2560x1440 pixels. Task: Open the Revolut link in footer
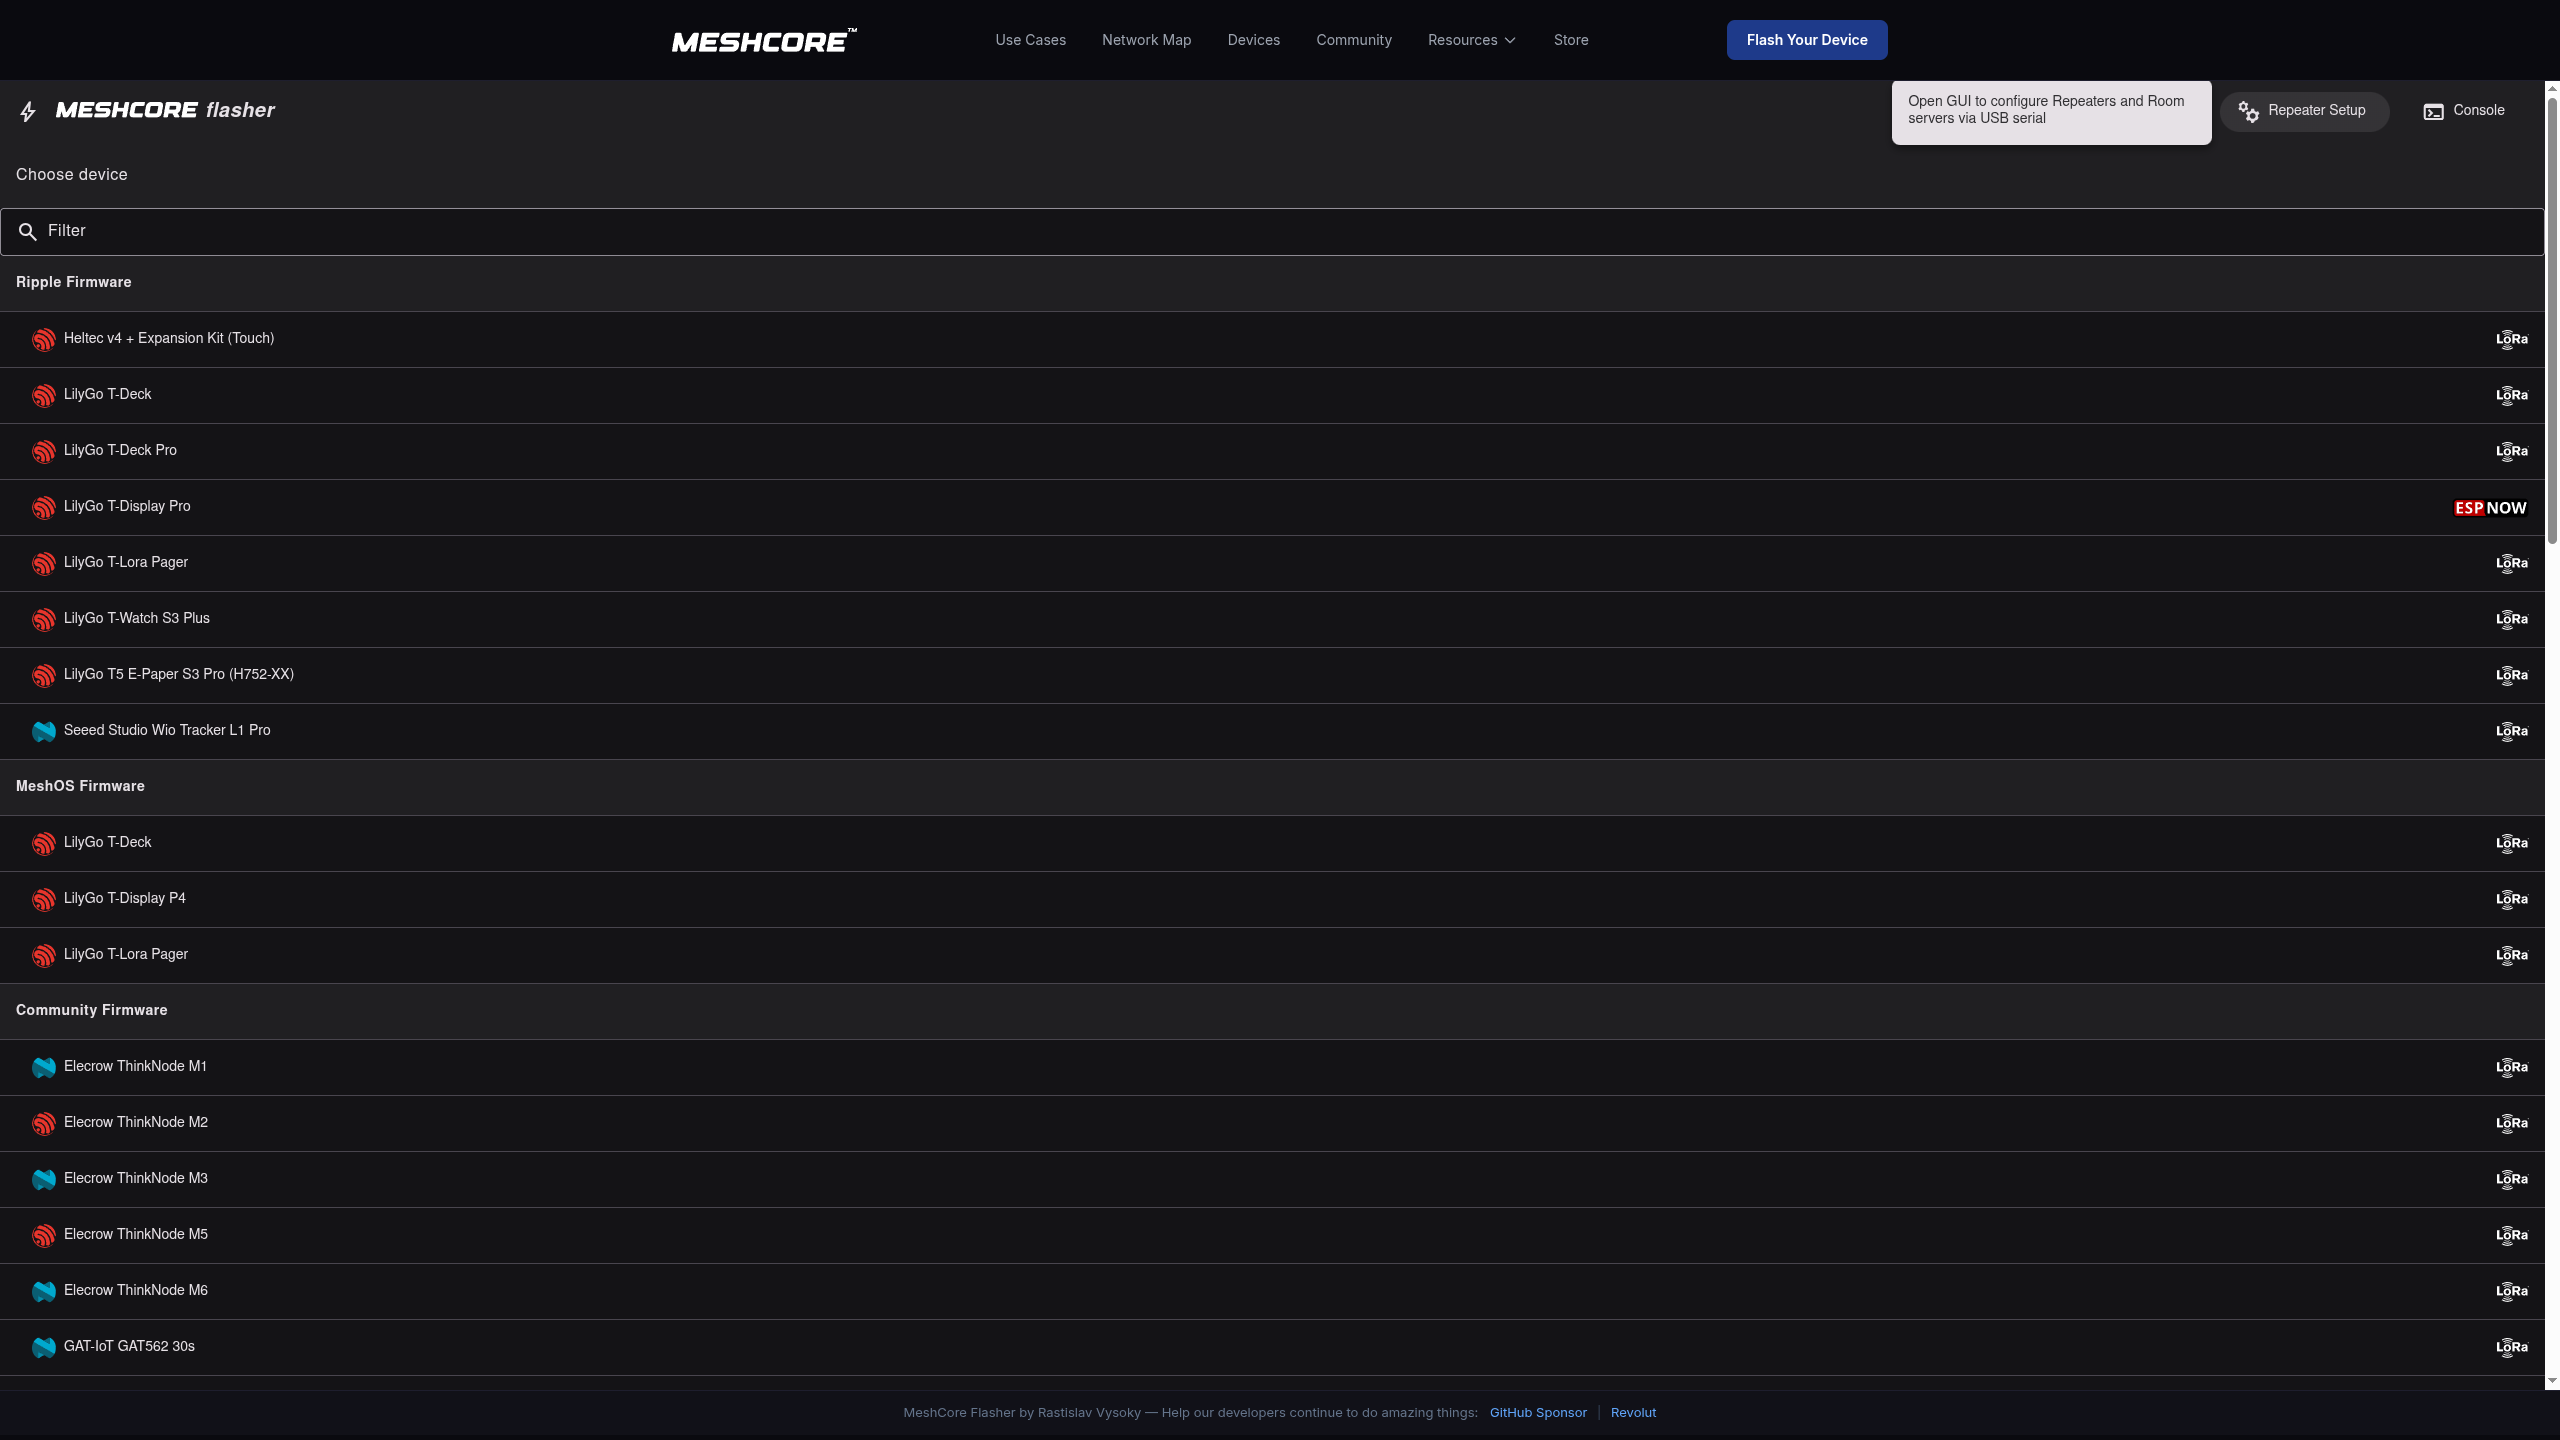1633,1413
